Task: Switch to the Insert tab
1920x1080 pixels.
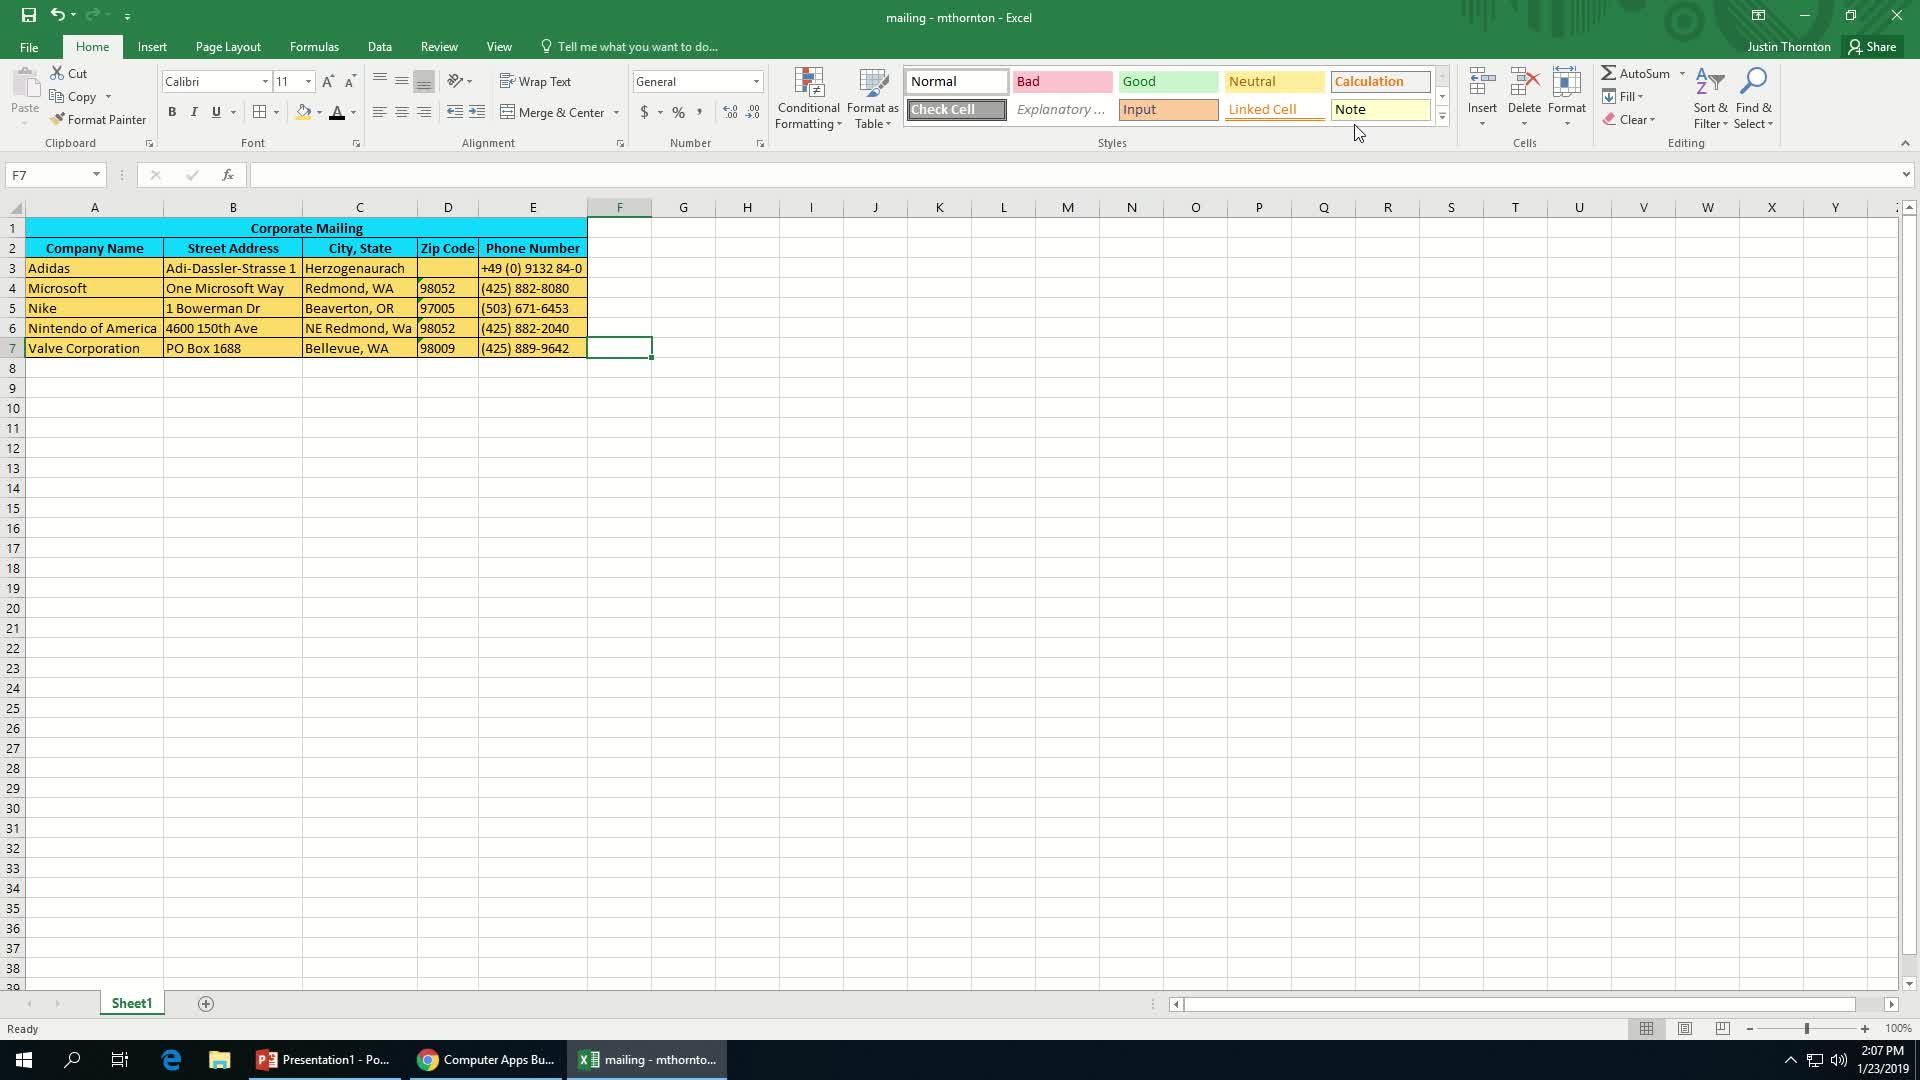Action: click(152, 47)
